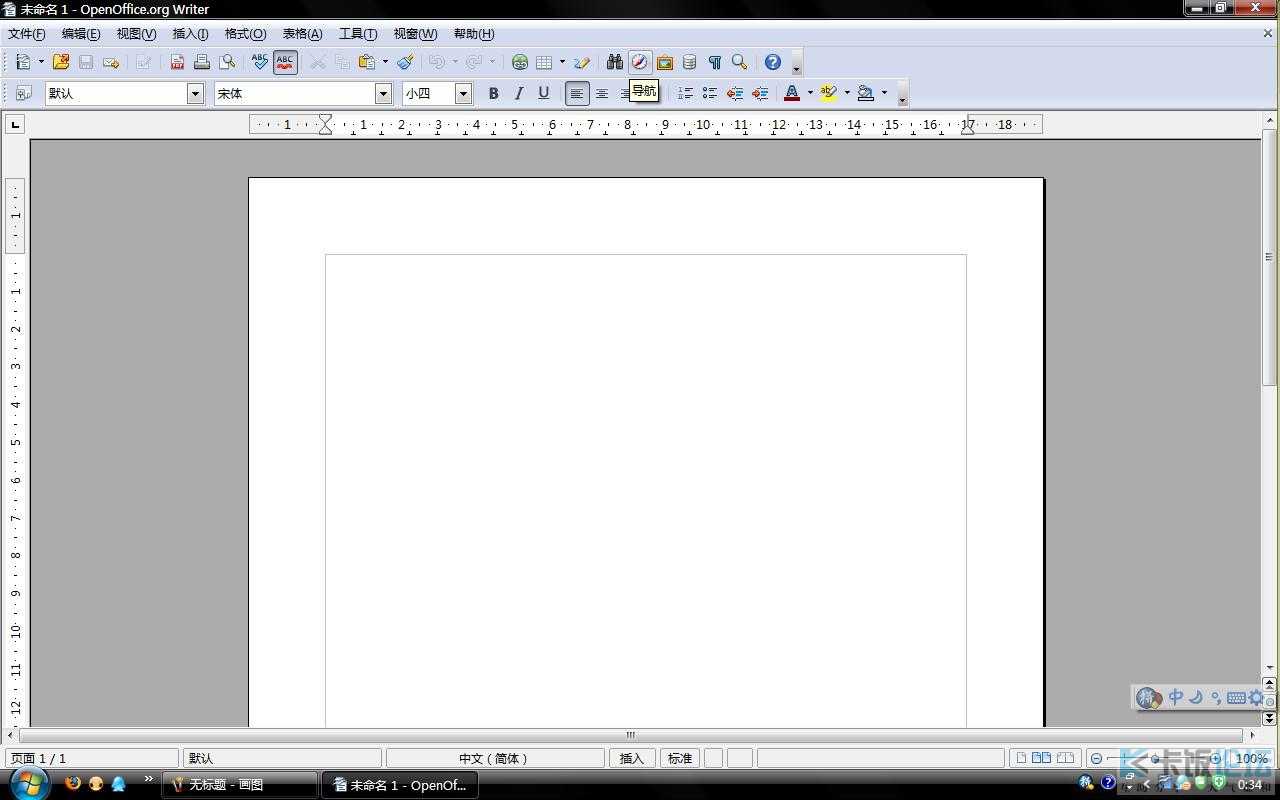Apply yellow Highlighting color swatch
The width and height of the screenshot is (1280, 800).
coord(828,93)
